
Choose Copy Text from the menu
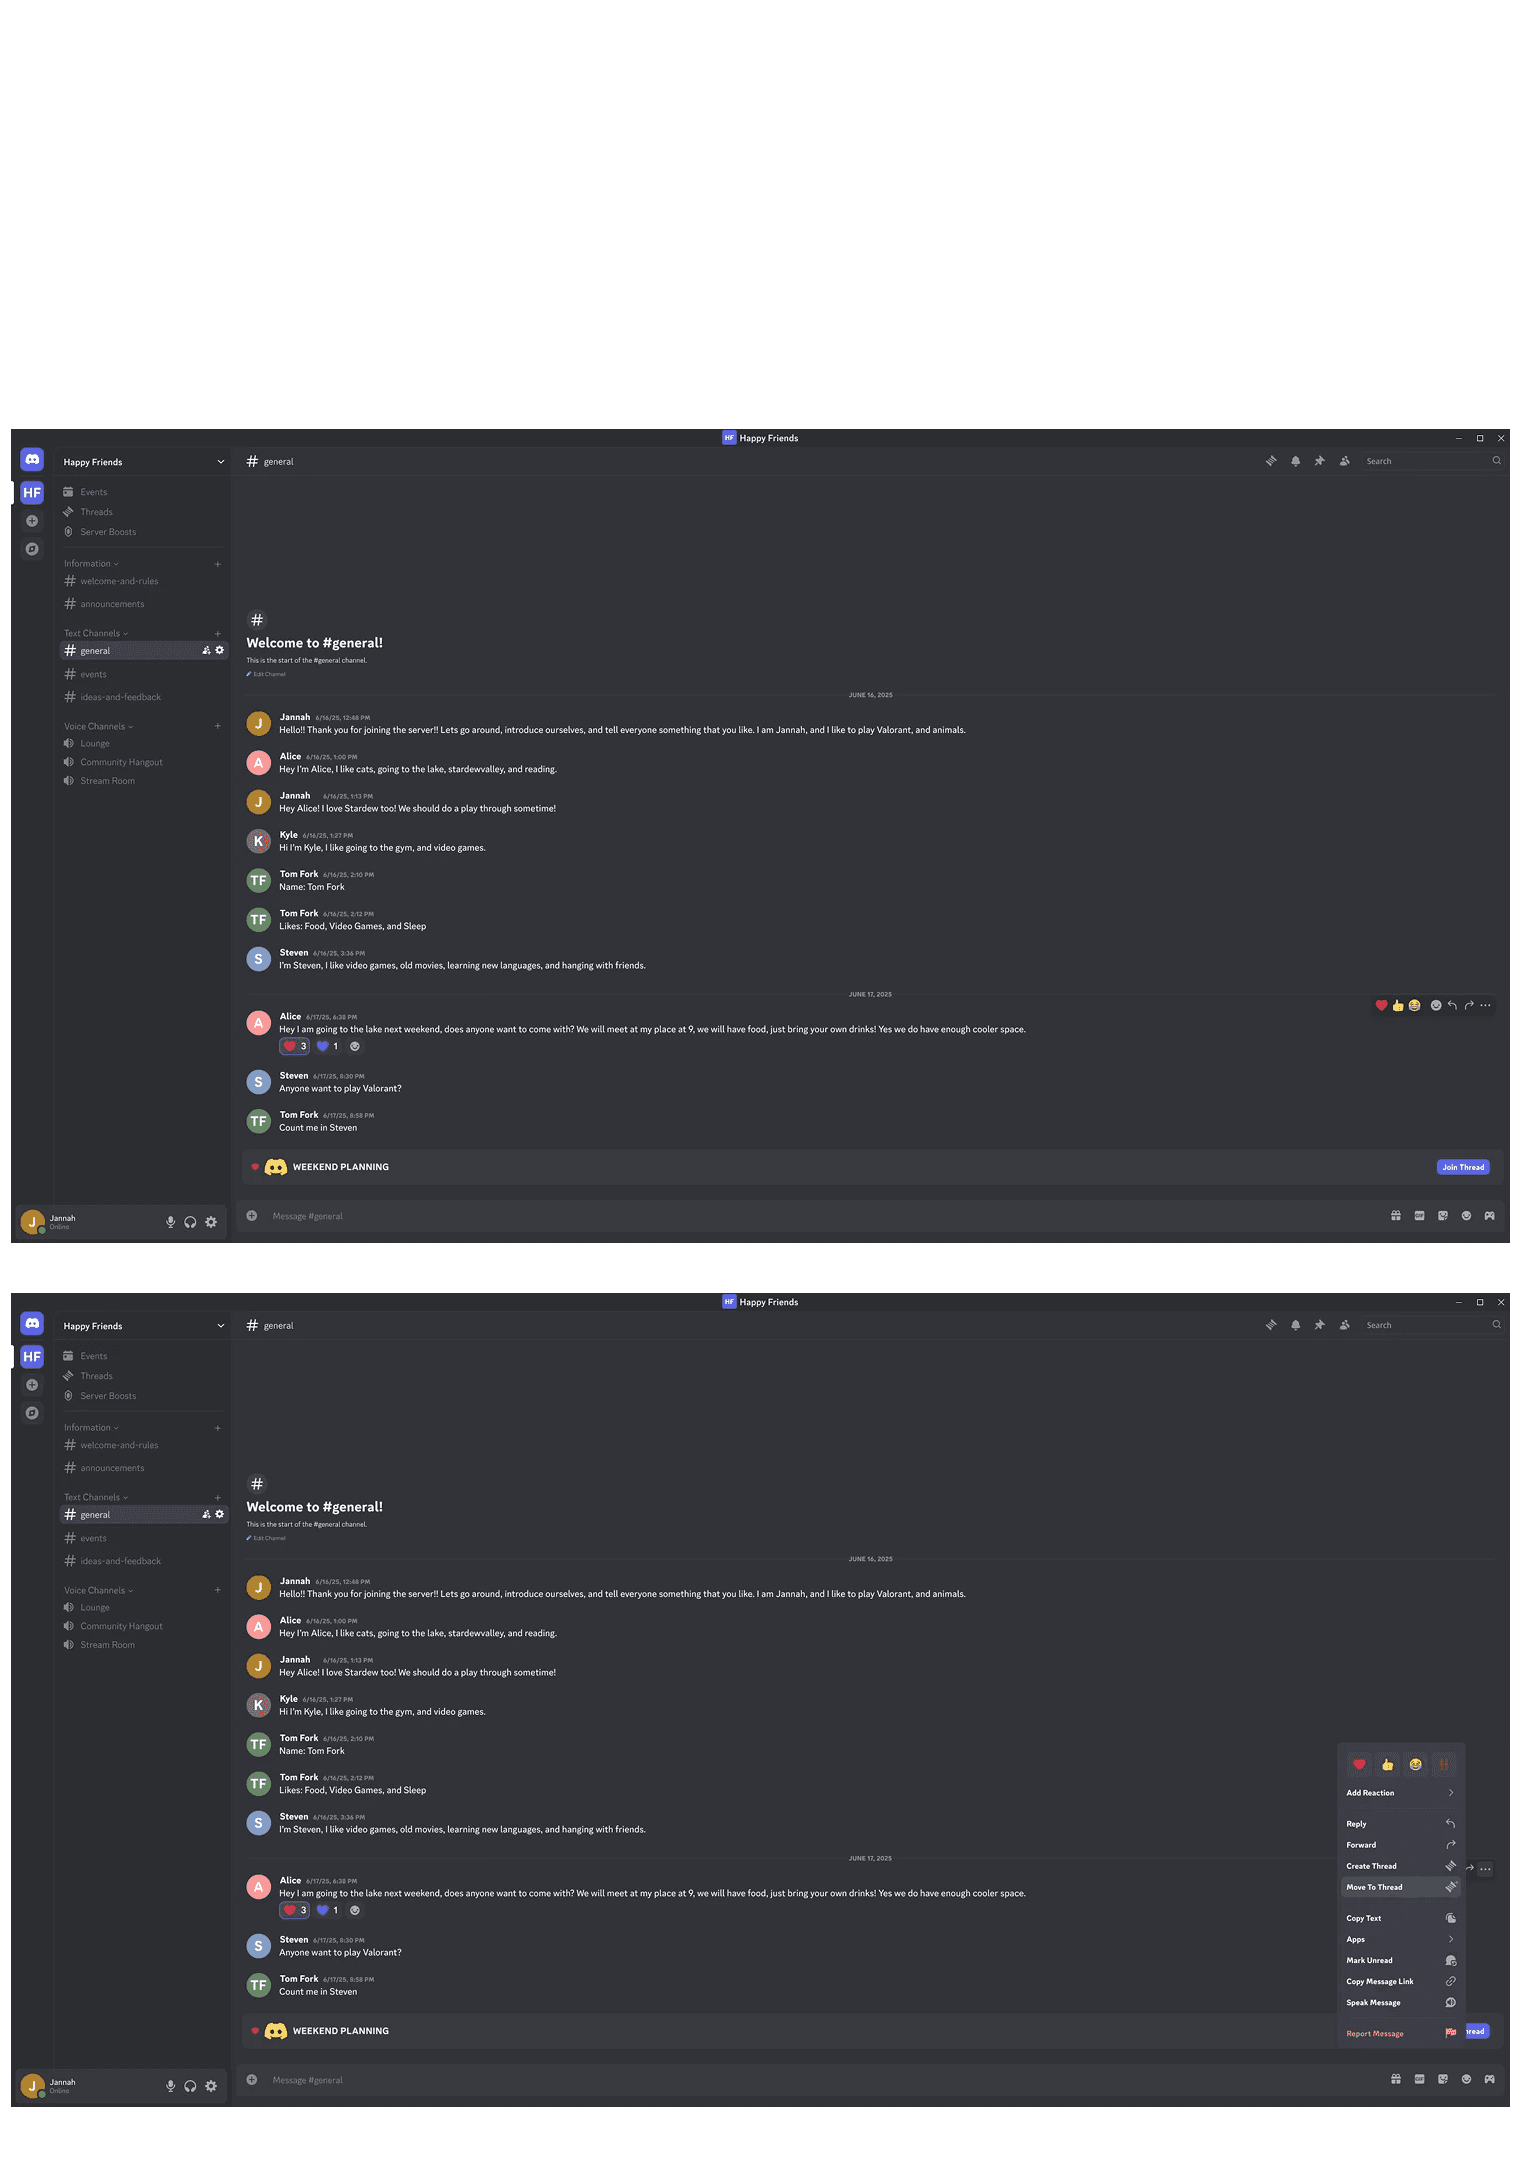pyautogui.click(x=1401, y=1918)
